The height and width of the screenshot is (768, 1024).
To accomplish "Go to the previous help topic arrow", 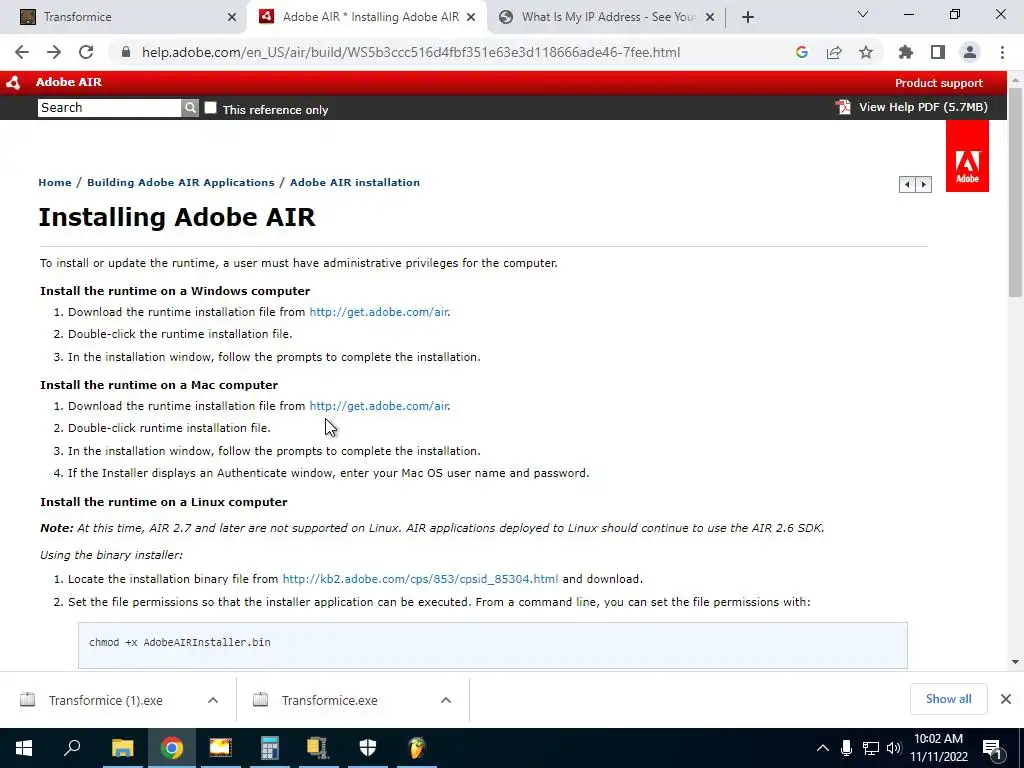I will (907, 185).
